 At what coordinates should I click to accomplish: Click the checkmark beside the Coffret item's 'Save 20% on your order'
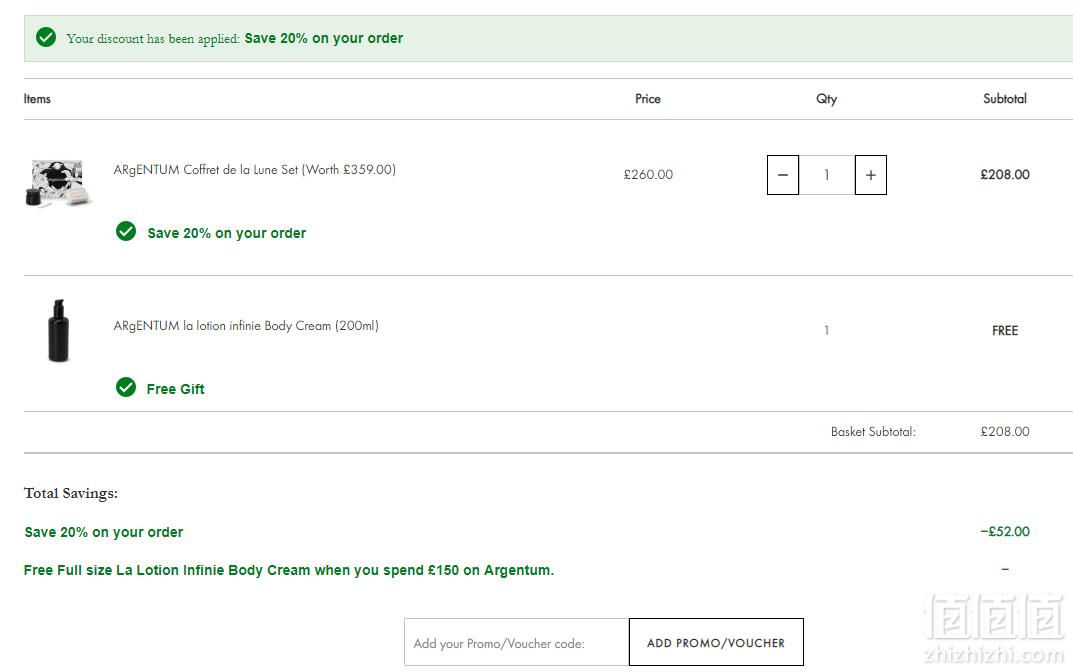(x=126, y=231)
